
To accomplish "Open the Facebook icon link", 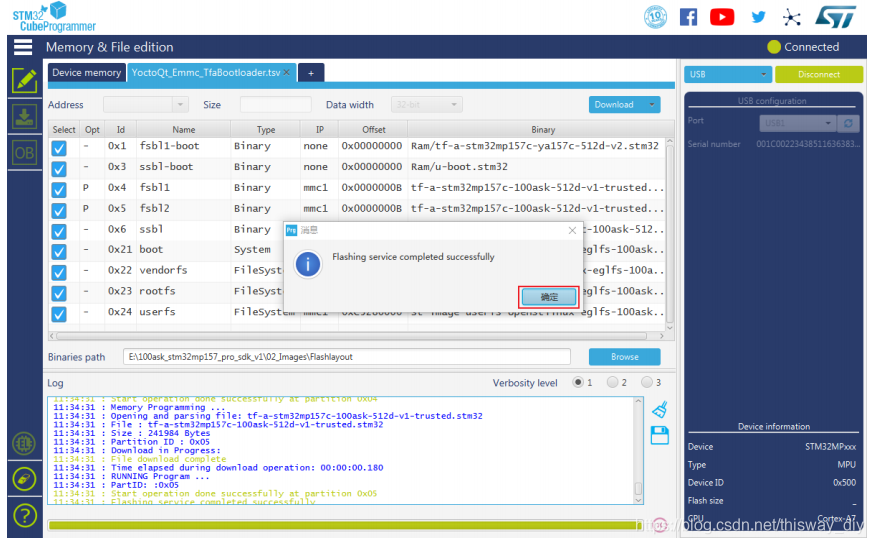I will (x=689, y=17).
